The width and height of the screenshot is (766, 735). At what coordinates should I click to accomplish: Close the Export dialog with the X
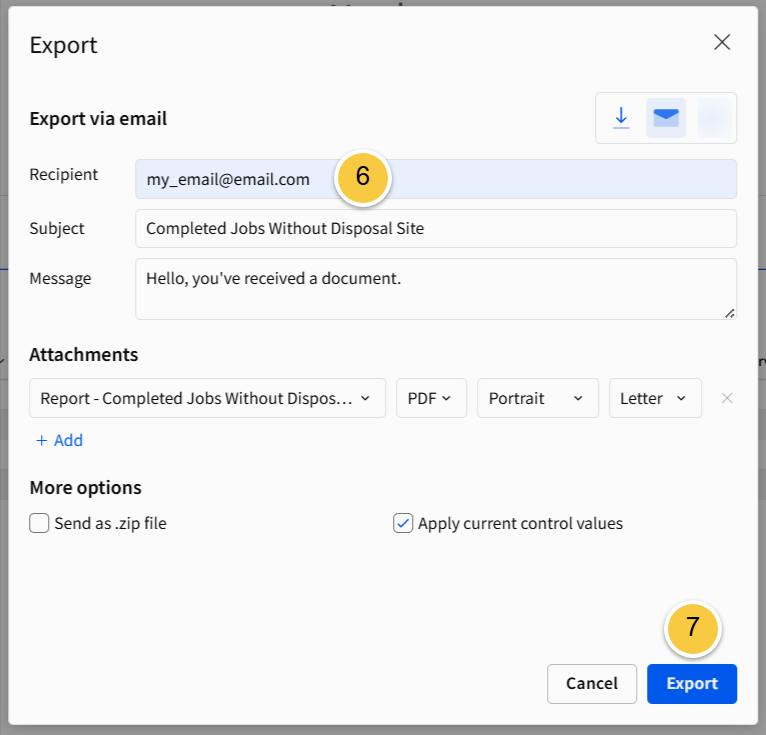[x=722, y=42]
